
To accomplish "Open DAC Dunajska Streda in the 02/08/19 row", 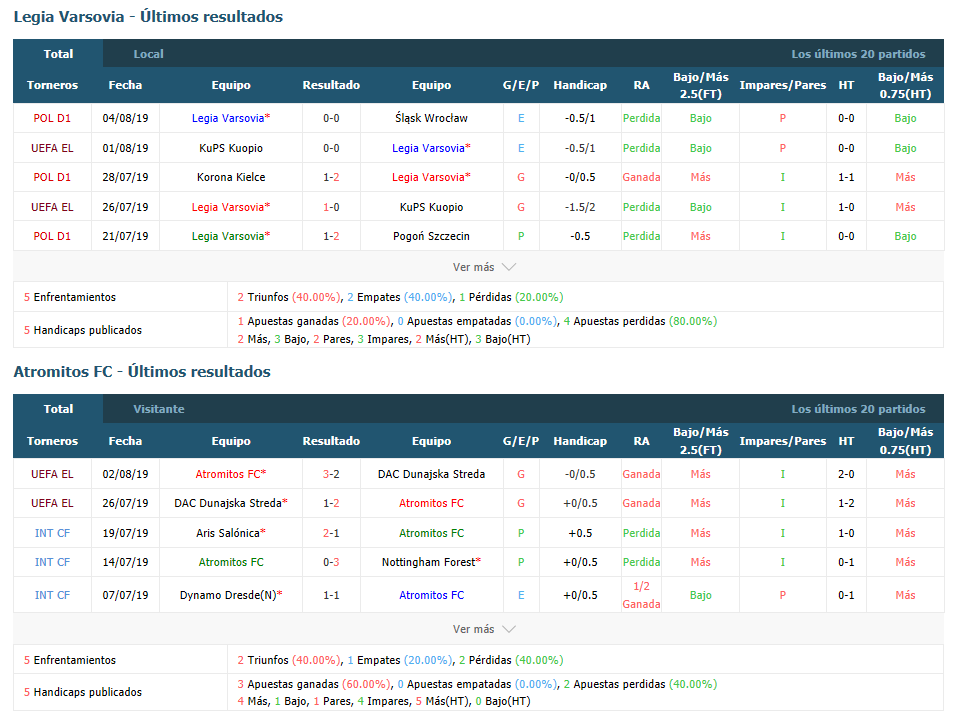I will [x=431, y=474].
